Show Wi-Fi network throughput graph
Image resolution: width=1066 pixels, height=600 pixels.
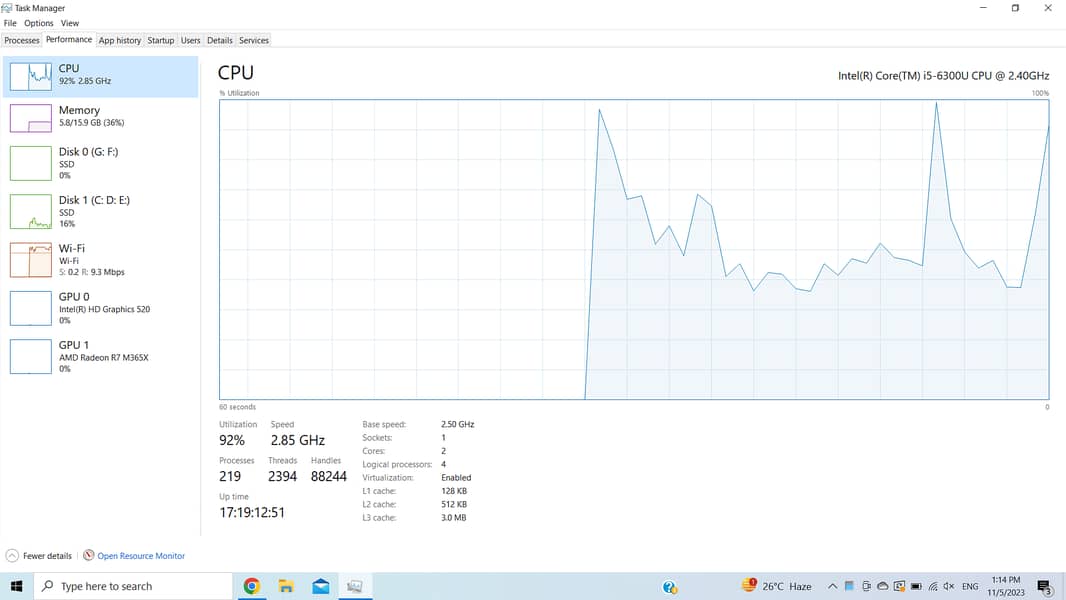click(x=30, y=259)
